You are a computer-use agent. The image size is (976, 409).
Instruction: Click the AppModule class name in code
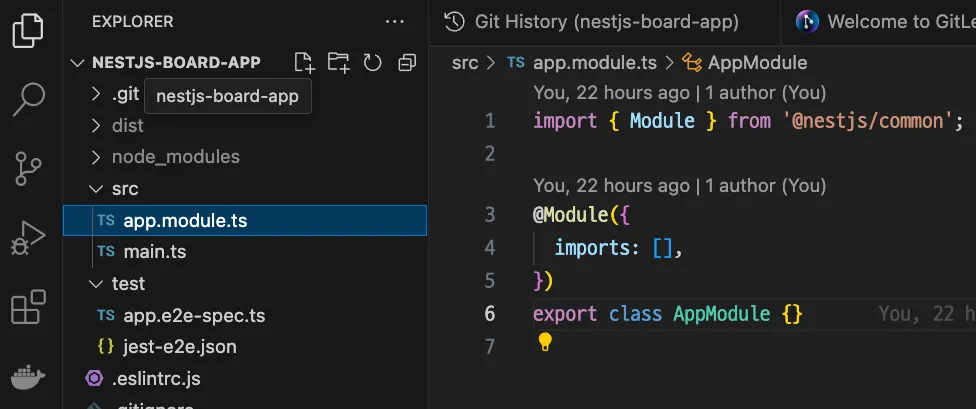click(x=721, y=314)
